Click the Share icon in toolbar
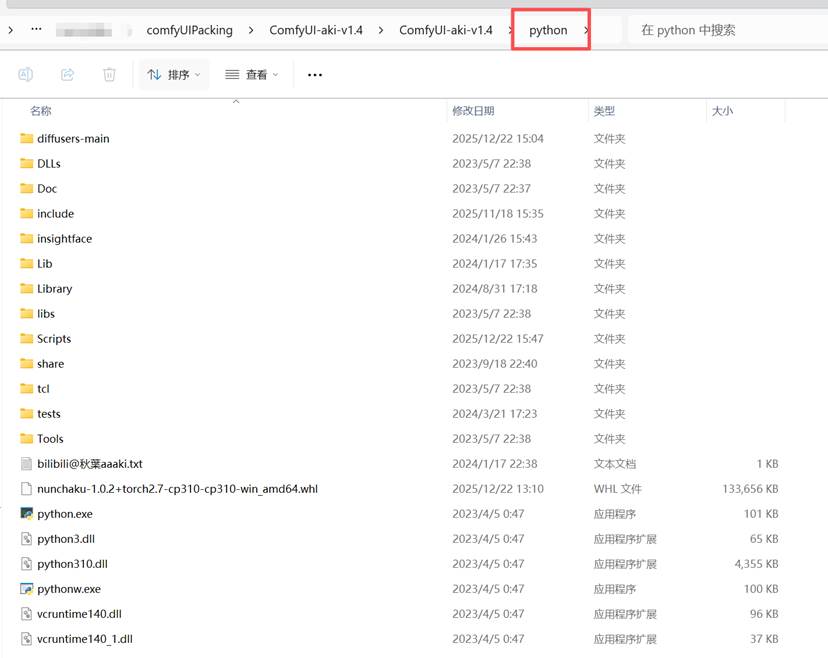The image size is (828, 658). 68,75
